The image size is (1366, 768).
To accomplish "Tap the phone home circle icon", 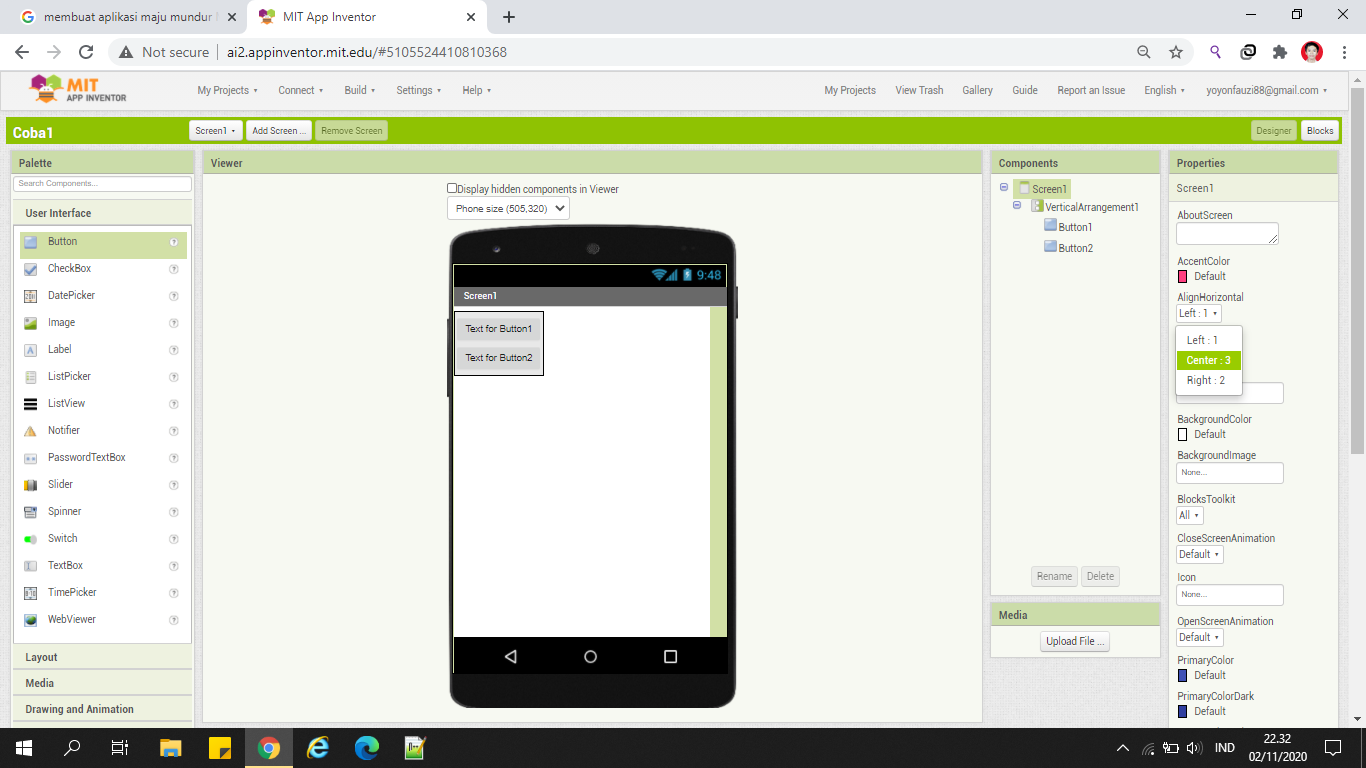I will click(x=590, y=657).
